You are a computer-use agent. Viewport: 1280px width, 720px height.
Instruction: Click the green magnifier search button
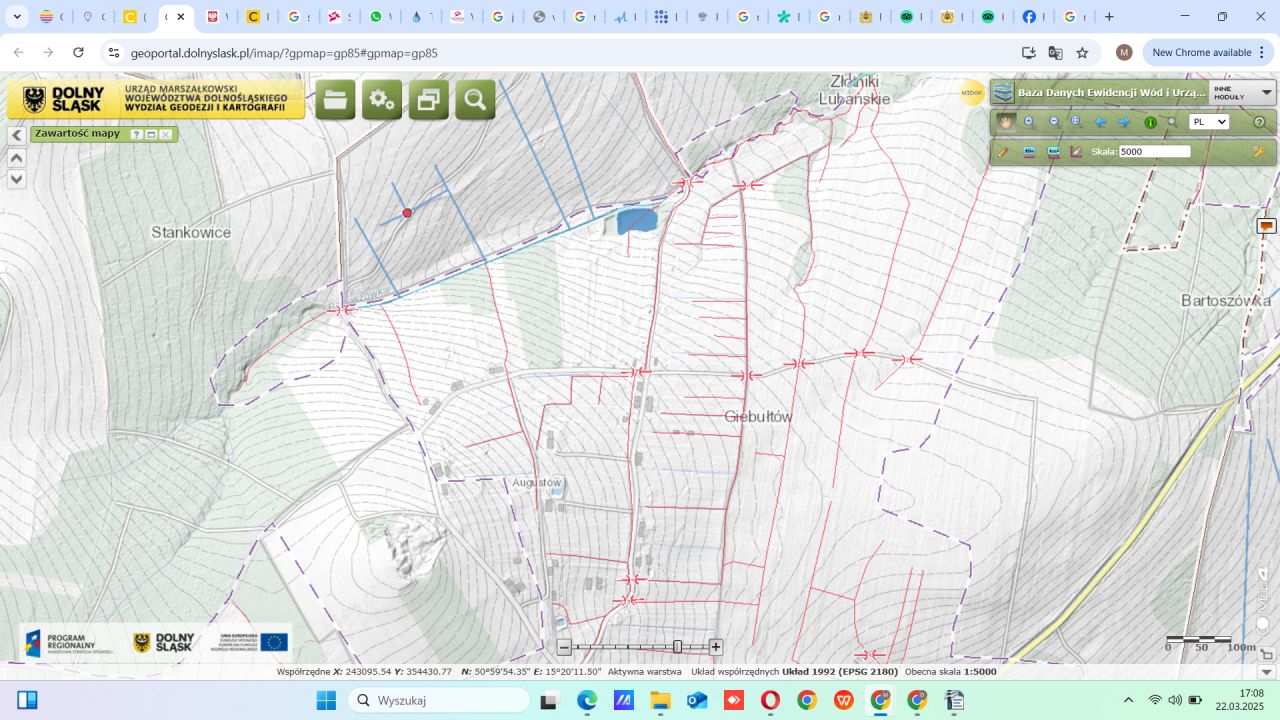(475, 100)
